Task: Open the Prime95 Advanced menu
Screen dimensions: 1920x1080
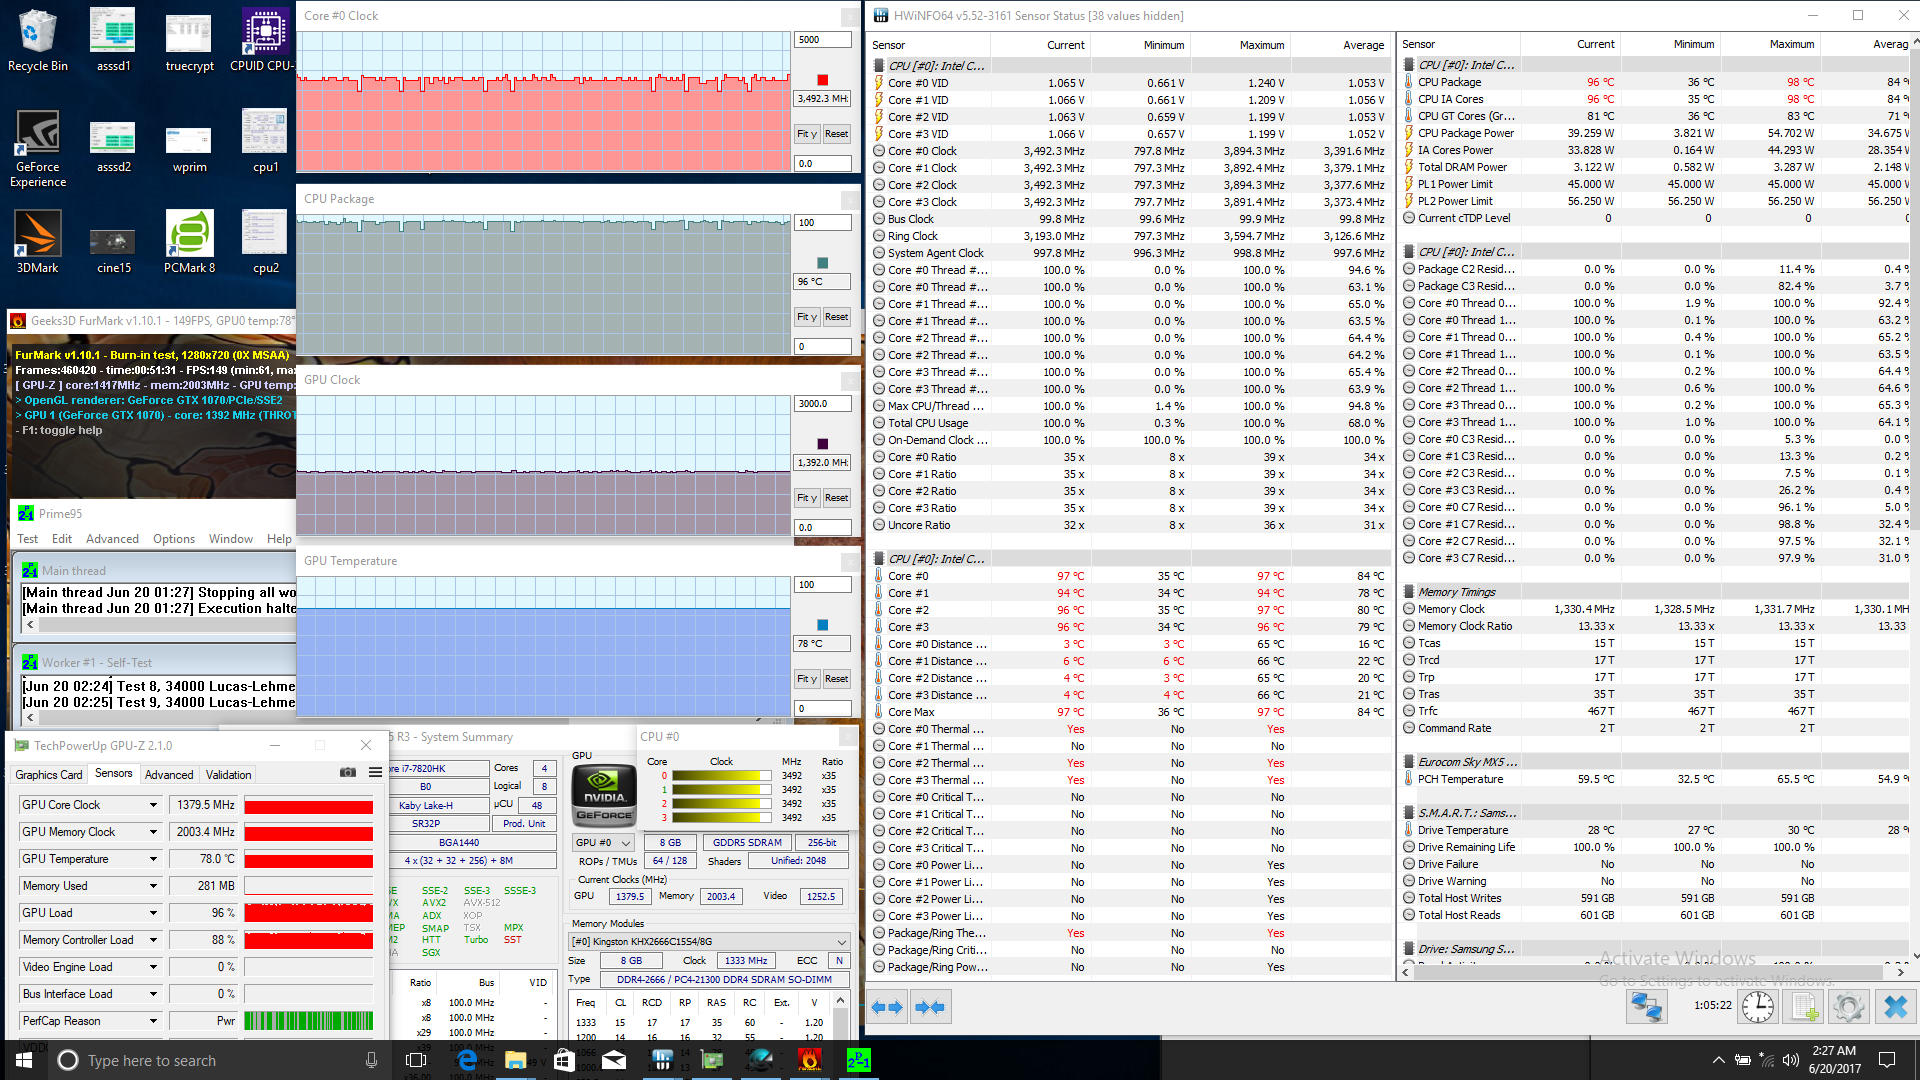Action: [x=112, y=539]
